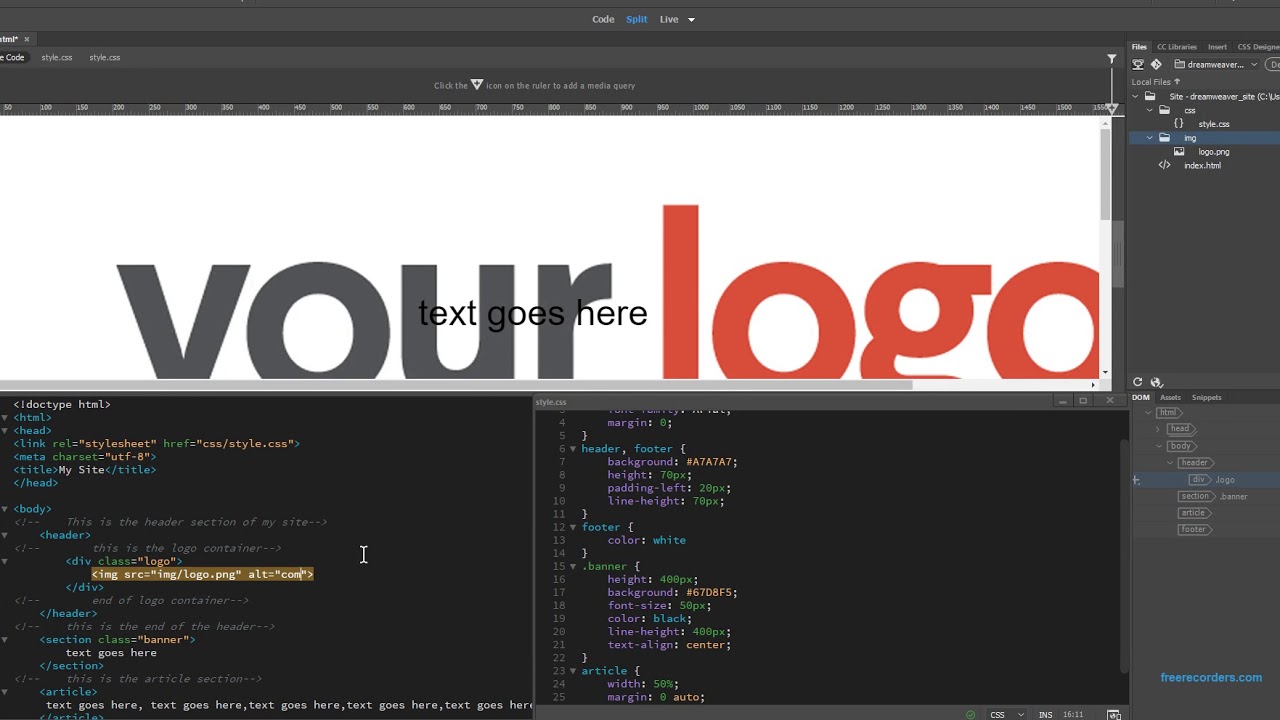Select the footer DOM element
Screen dimensions: 1280x720
pos(1194,530)
